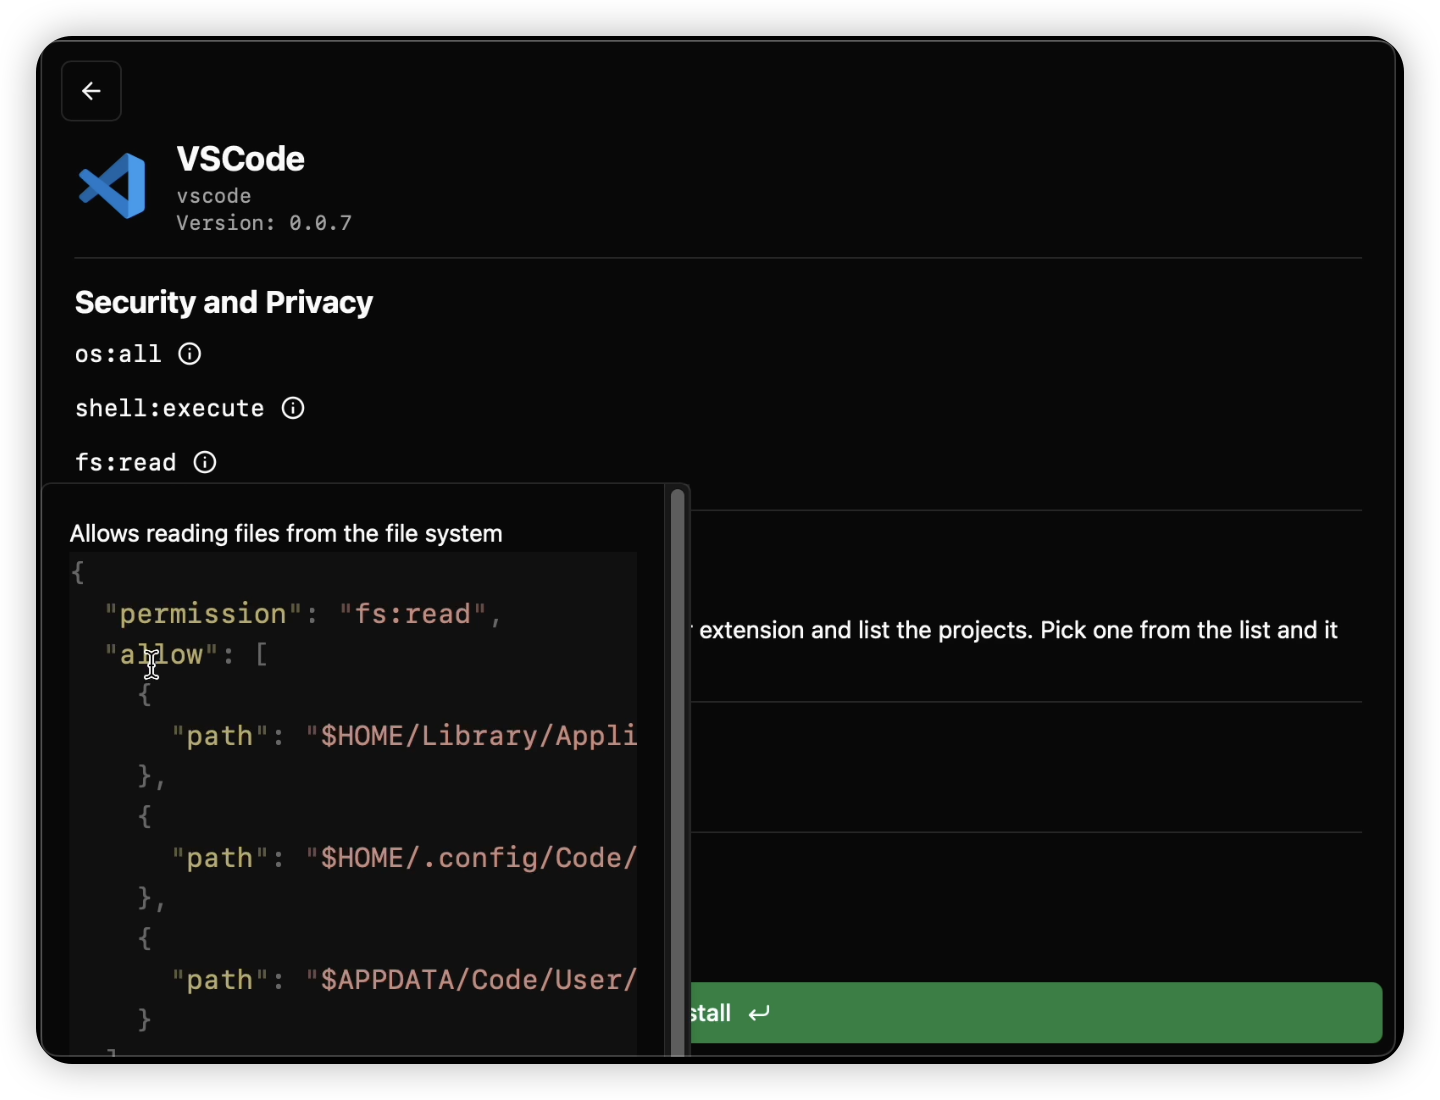The image size is (1440, 1100).
Task: Click the "Allows reading files" description text
Action: tap(286, 534)
